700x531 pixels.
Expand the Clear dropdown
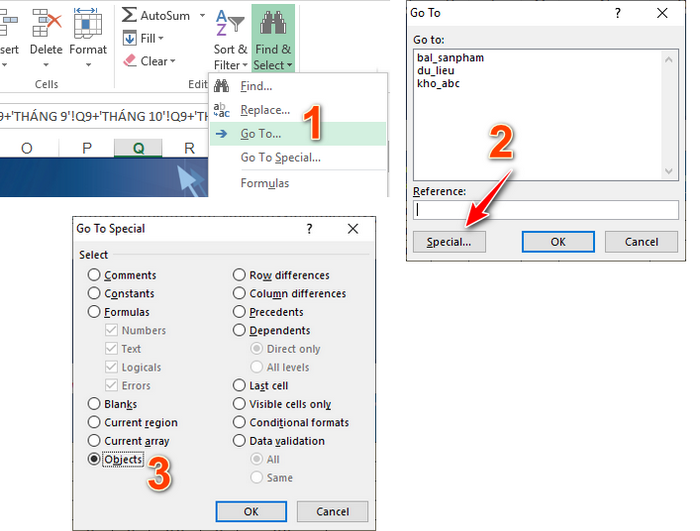click(172, 61)
